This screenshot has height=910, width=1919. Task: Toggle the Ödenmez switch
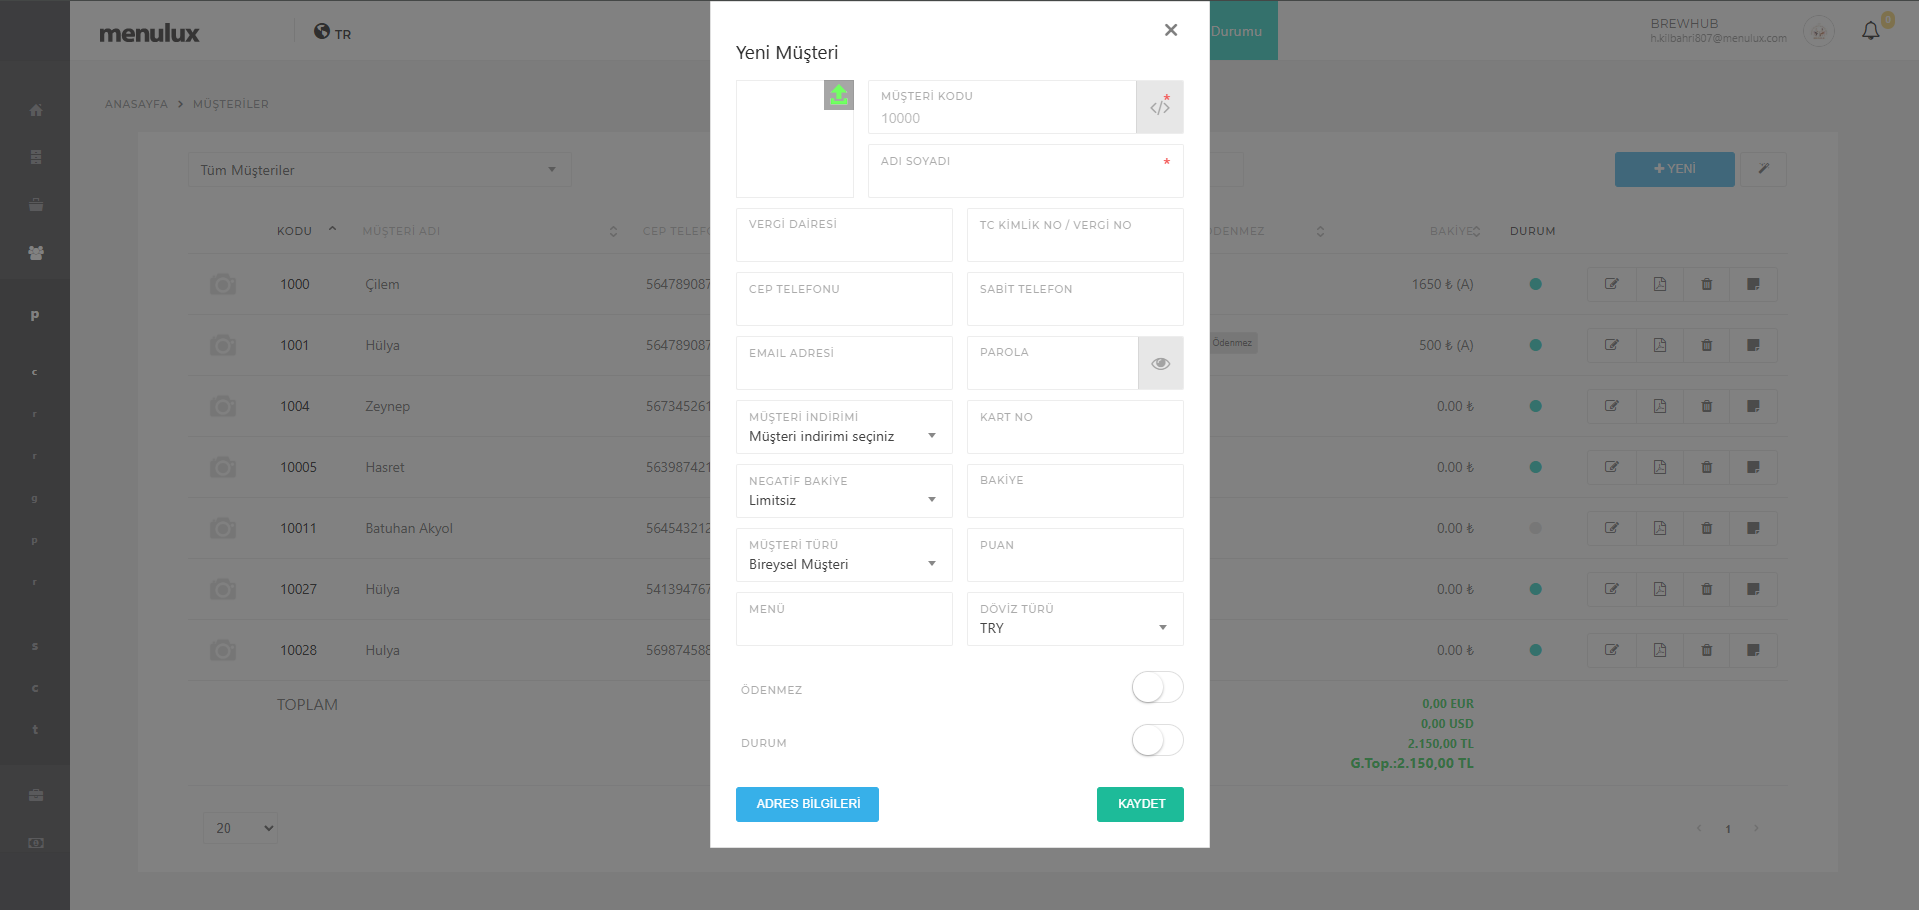1157,688
